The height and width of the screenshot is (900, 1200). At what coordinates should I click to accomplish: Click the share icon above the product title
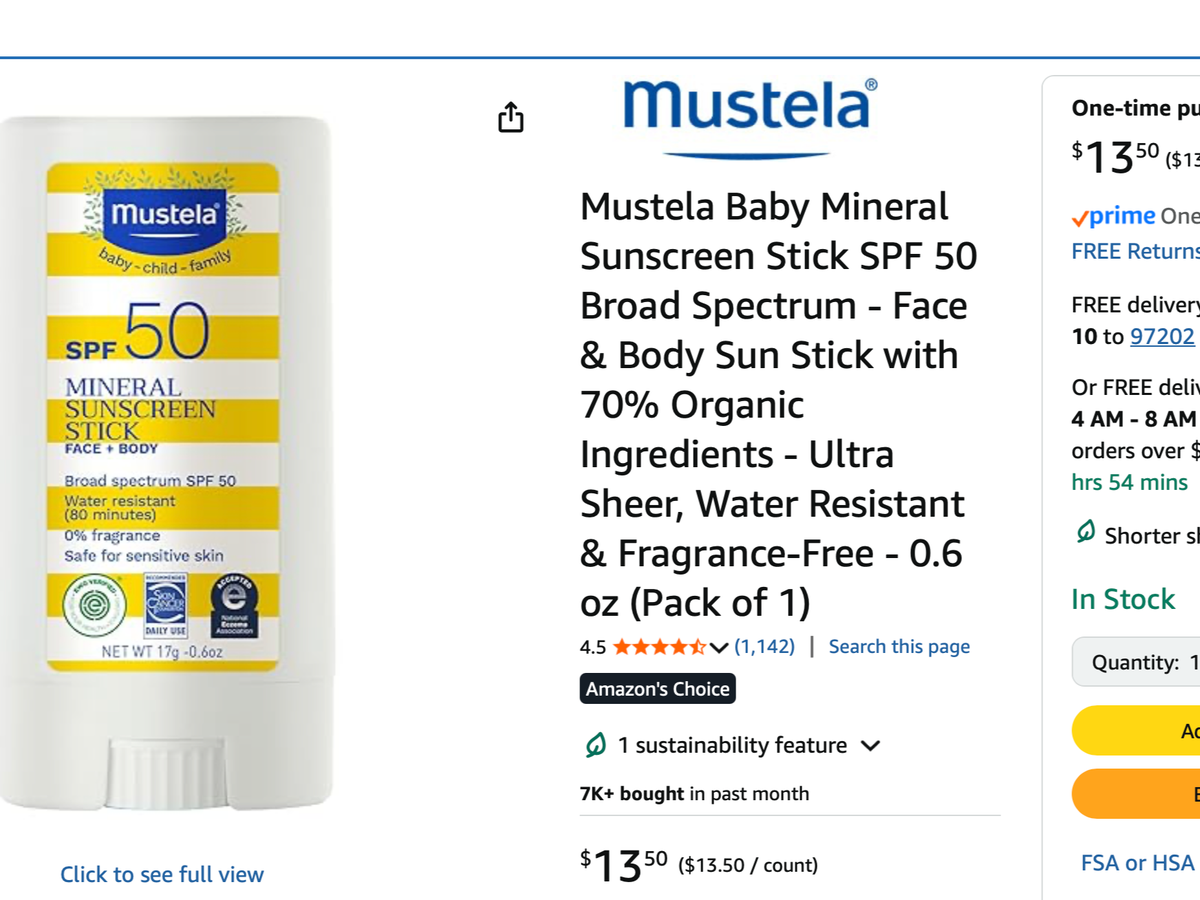(x=510, y=117)
